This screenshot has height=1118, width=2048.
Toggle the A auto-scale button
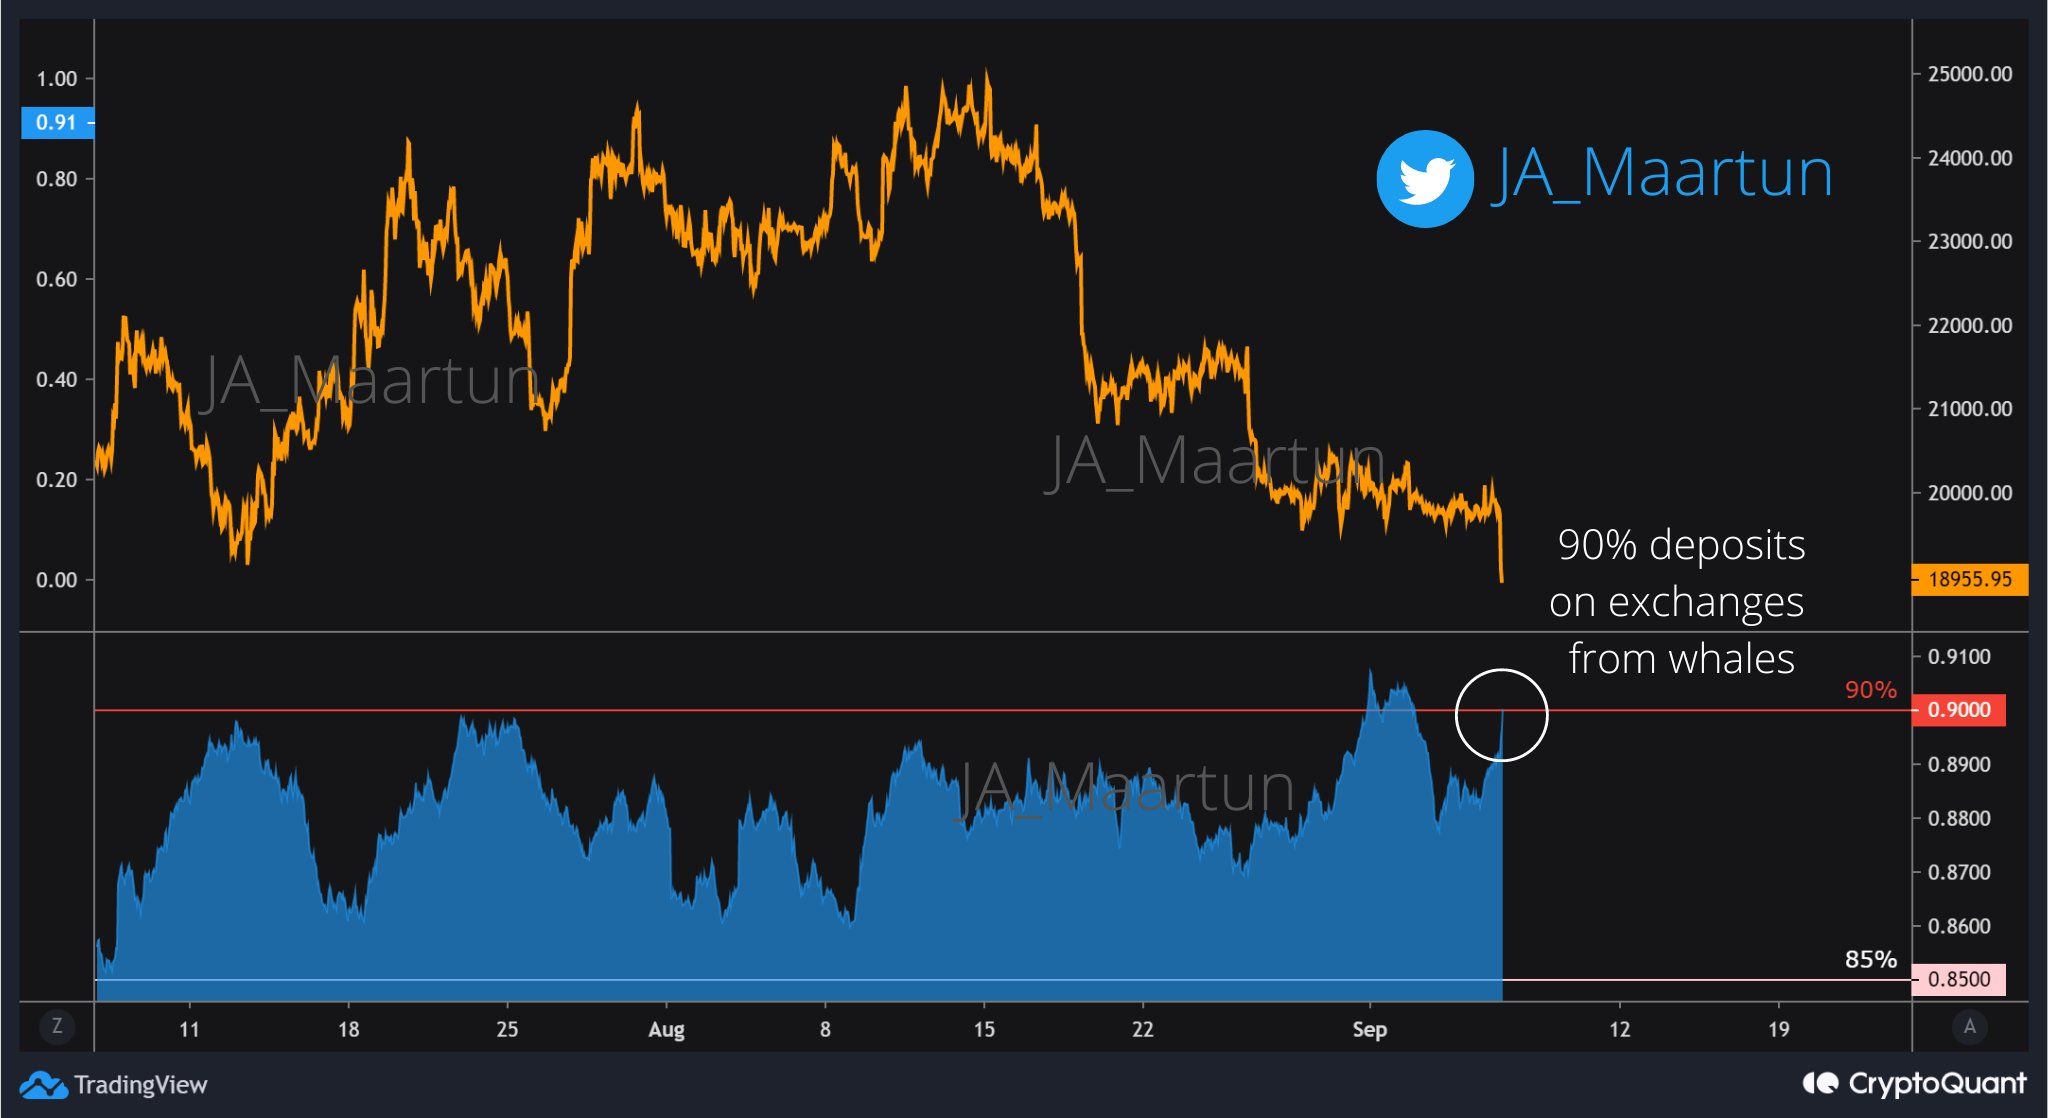click(x=1969, y=1026)
